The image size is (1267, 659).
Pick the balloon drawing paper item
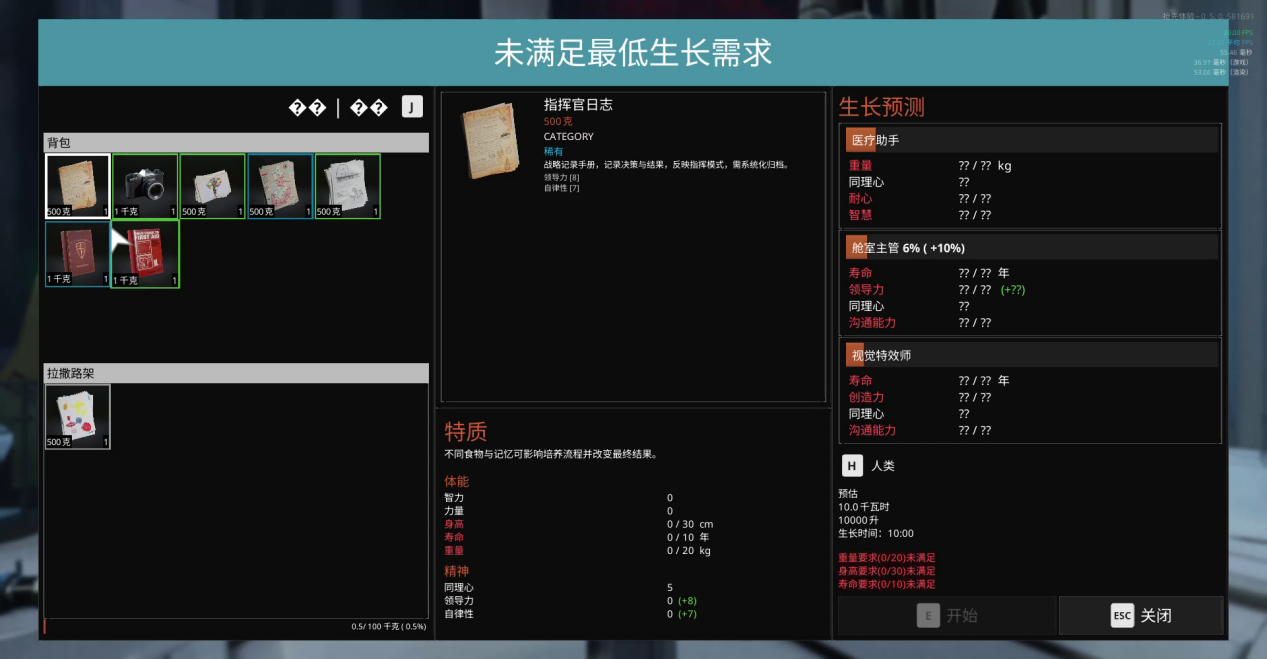pos(212,186)
